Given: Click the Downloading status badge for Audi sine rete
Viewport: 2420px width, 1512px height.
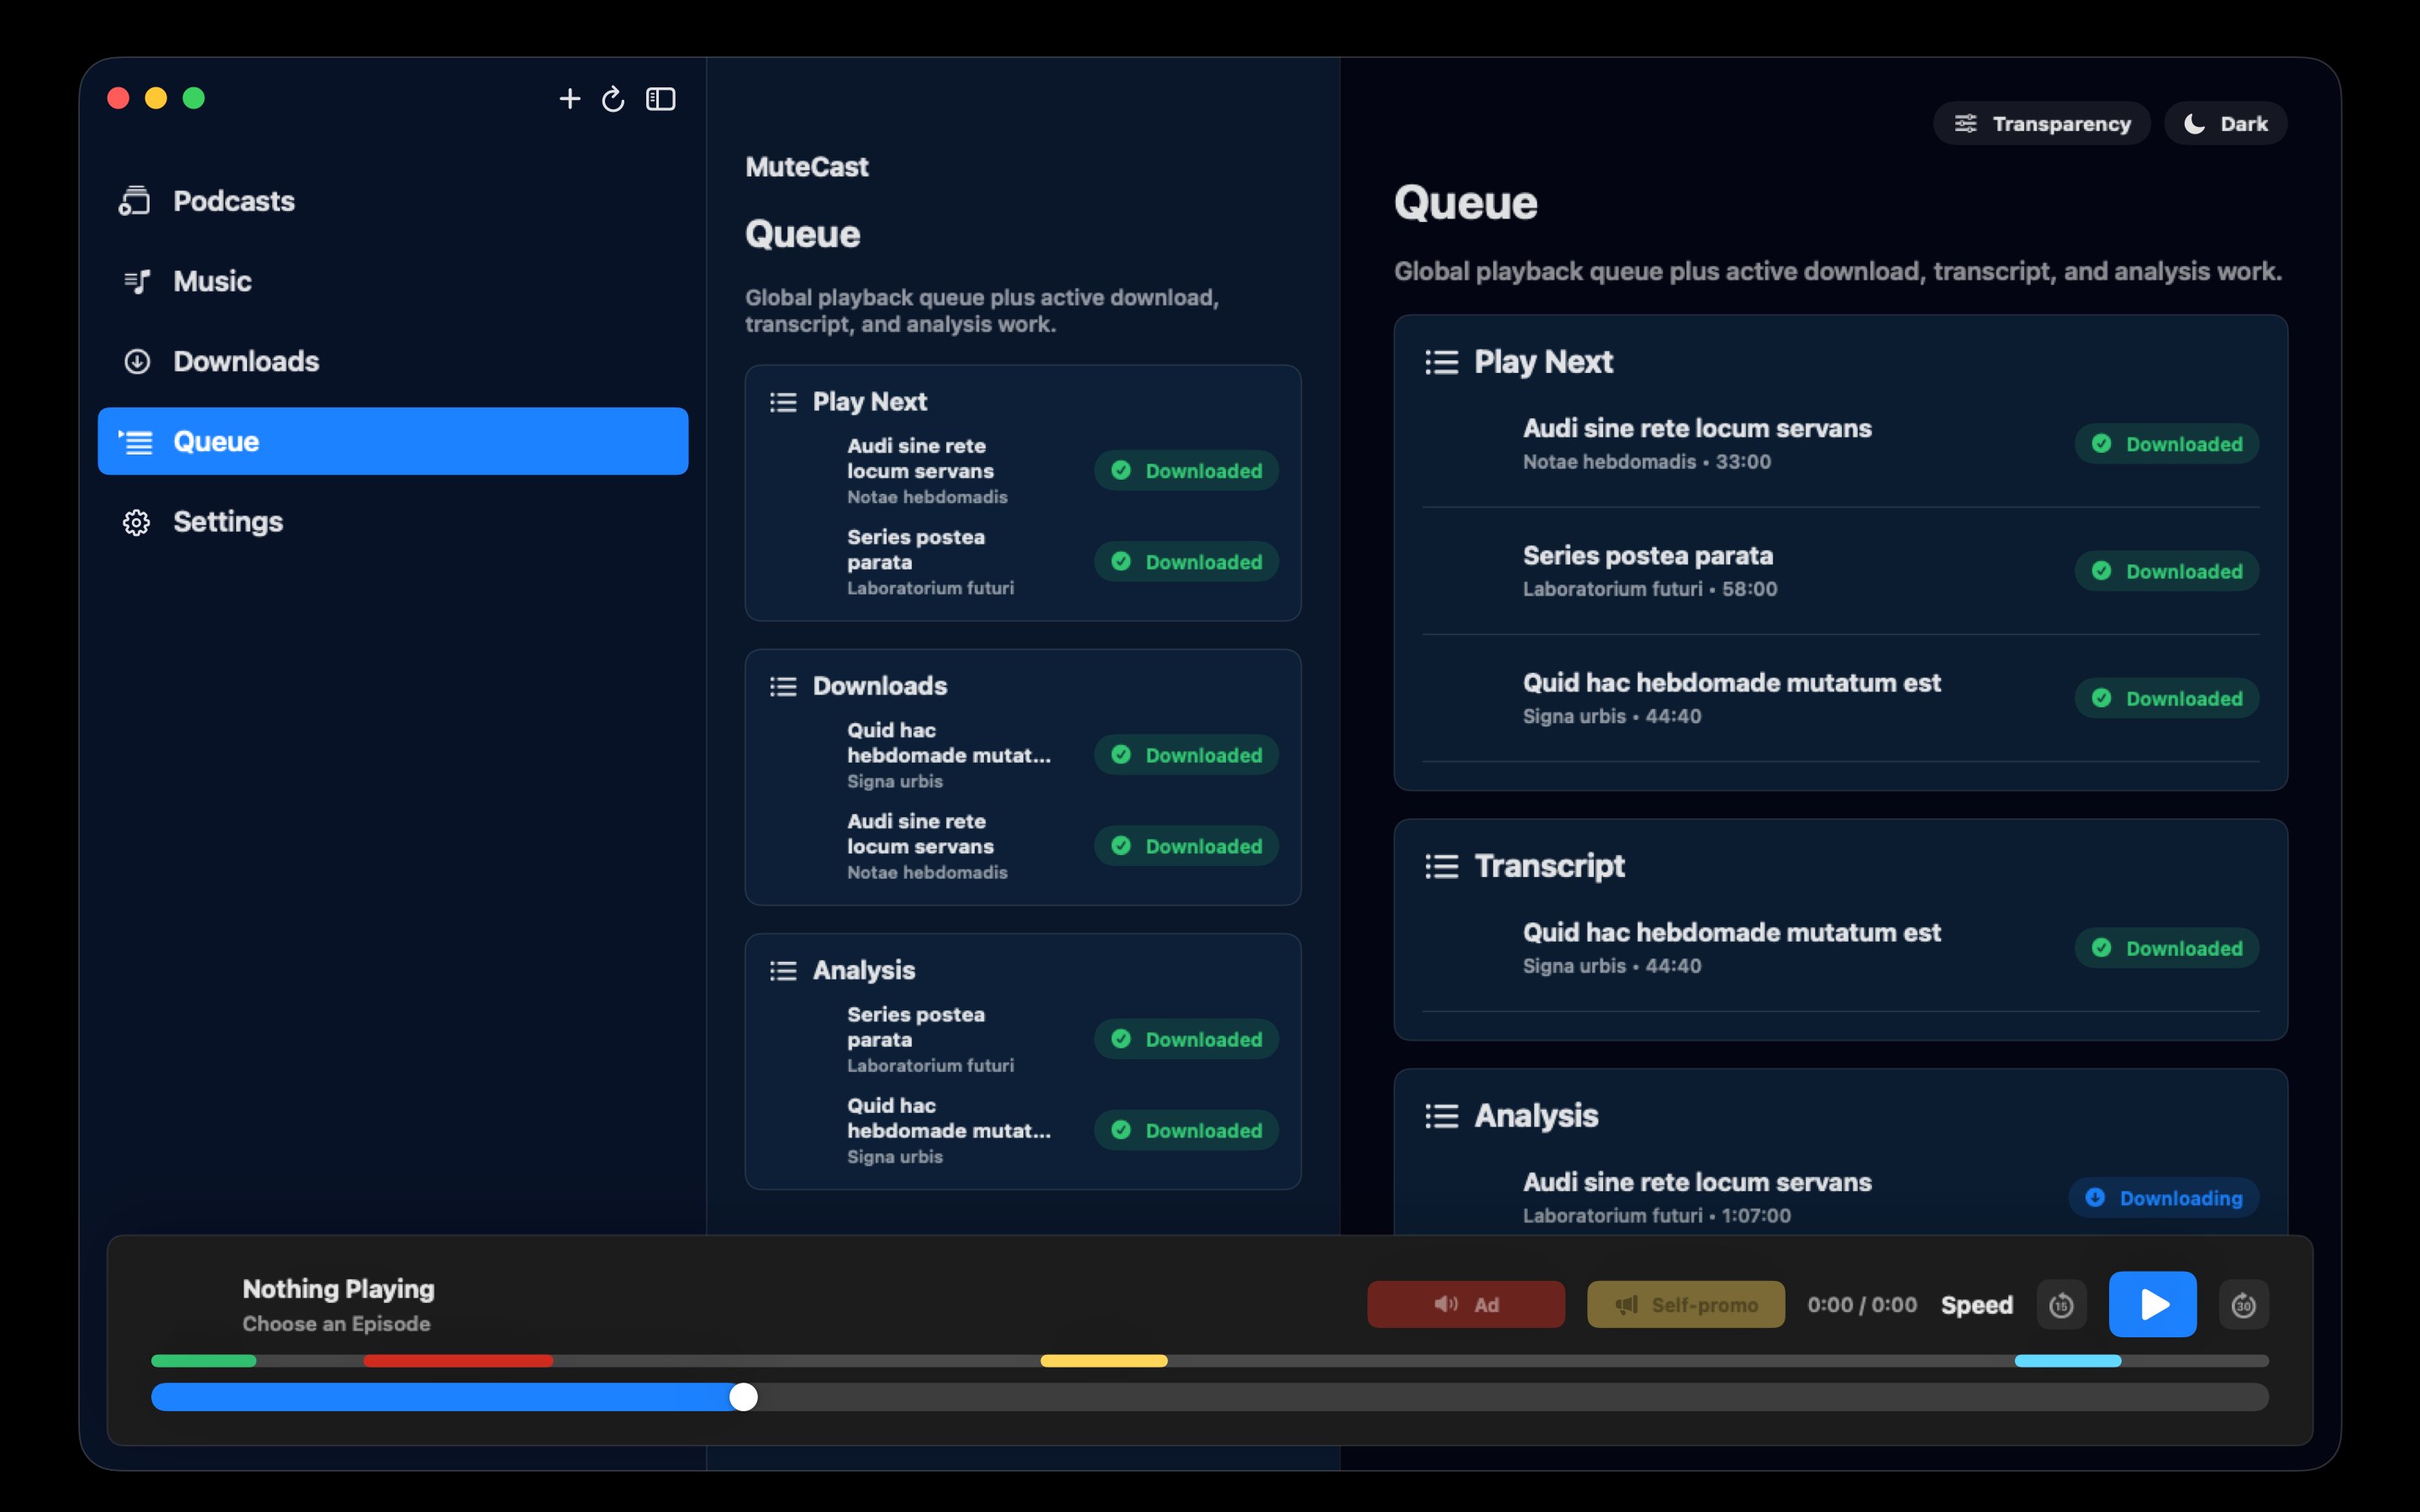Looking at the screenshot, I should (x=2164, y=1198).
